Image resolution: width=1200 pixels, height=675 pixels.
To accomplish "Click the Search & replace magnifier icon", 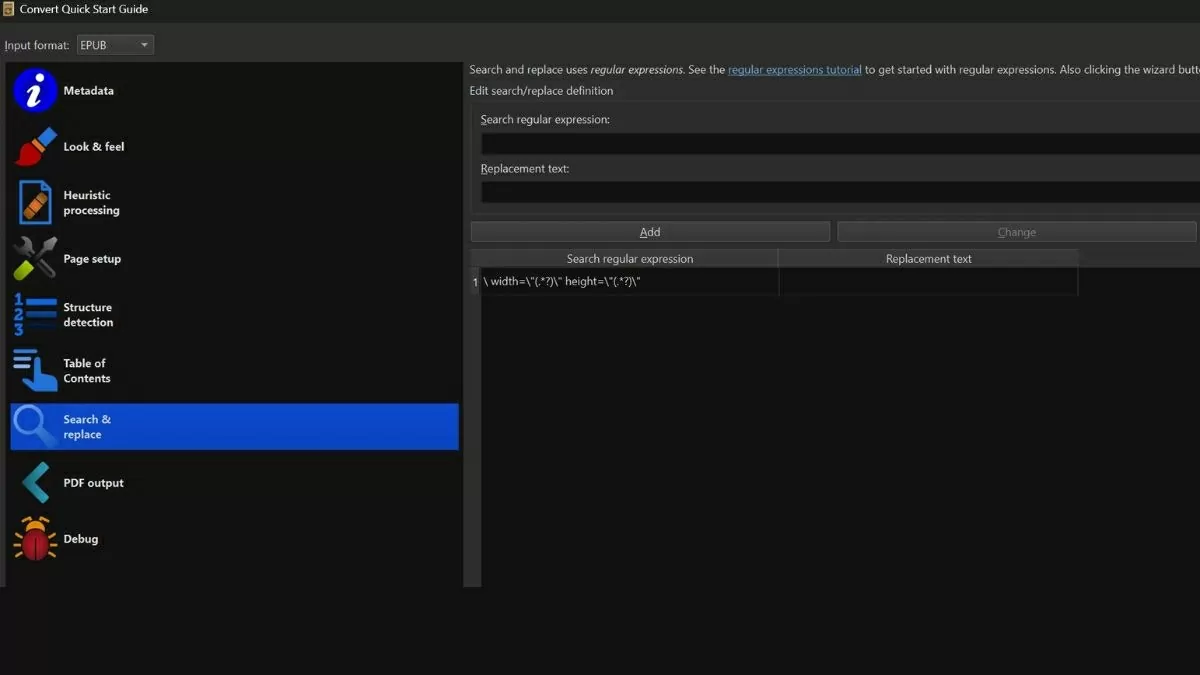I will 35,427.
